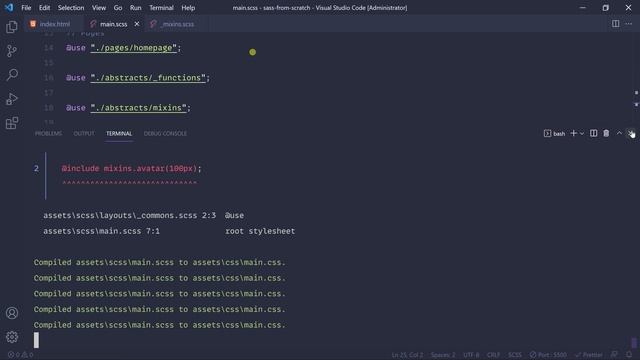Open the Run and Debug view
Image resolution: width=640 pixels, height=360 pixels.
[12, 99]
